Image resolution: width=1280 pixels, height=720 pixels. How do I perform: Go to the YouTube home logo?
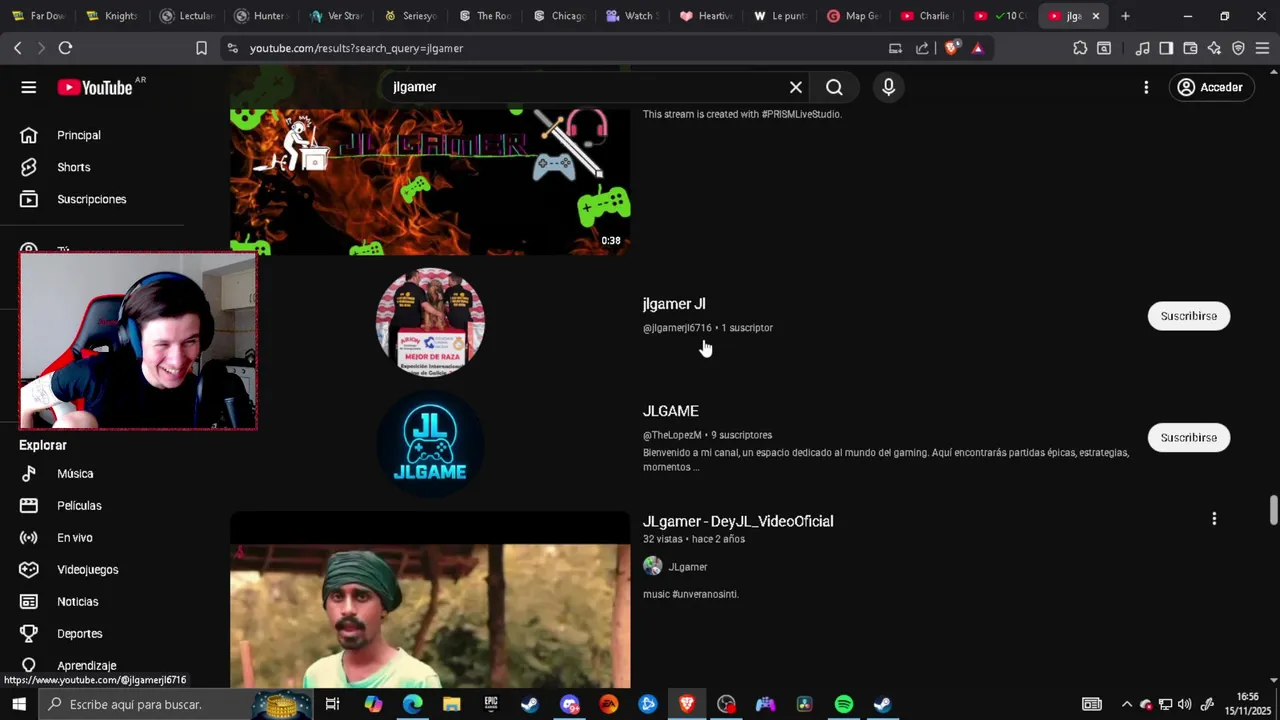click(95, 87)
